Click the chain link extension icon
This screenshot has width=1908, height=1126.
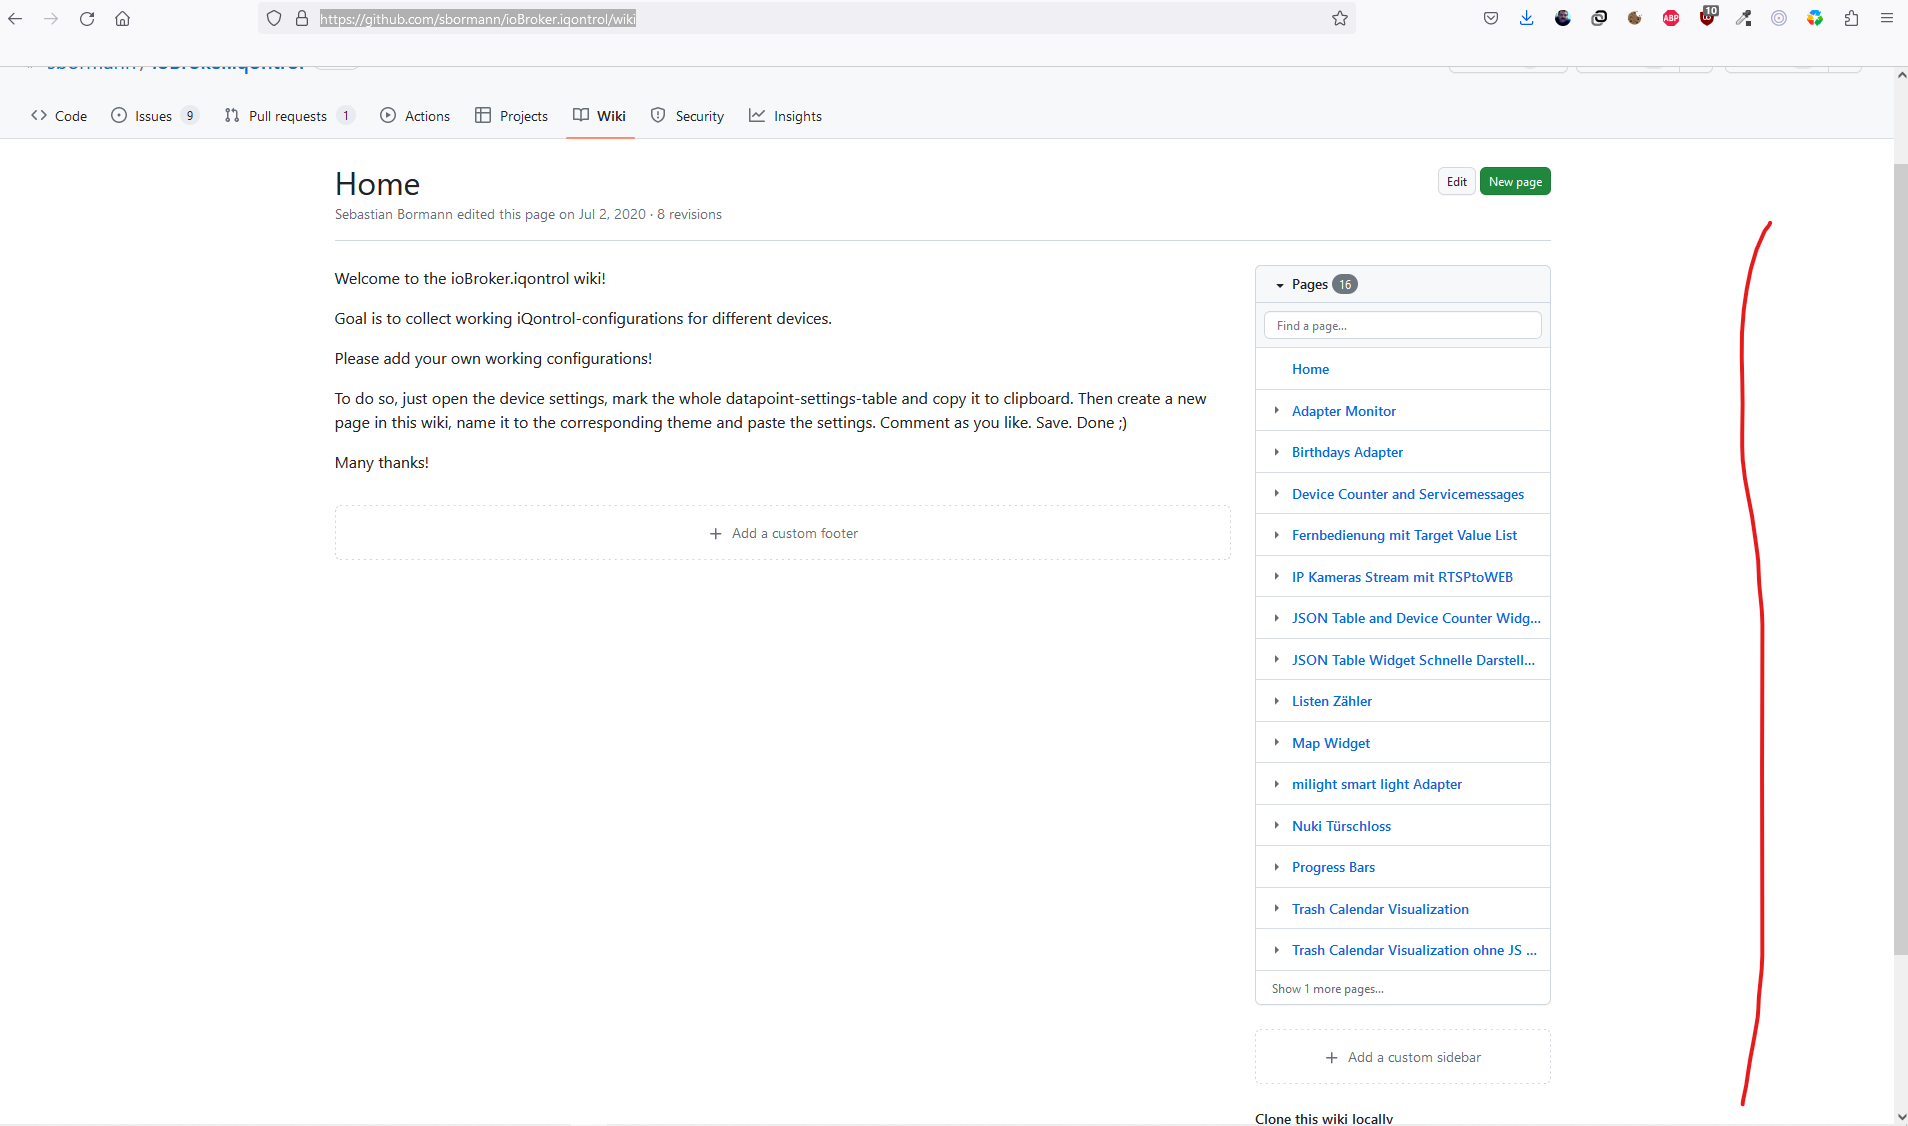click(1599, 18)
